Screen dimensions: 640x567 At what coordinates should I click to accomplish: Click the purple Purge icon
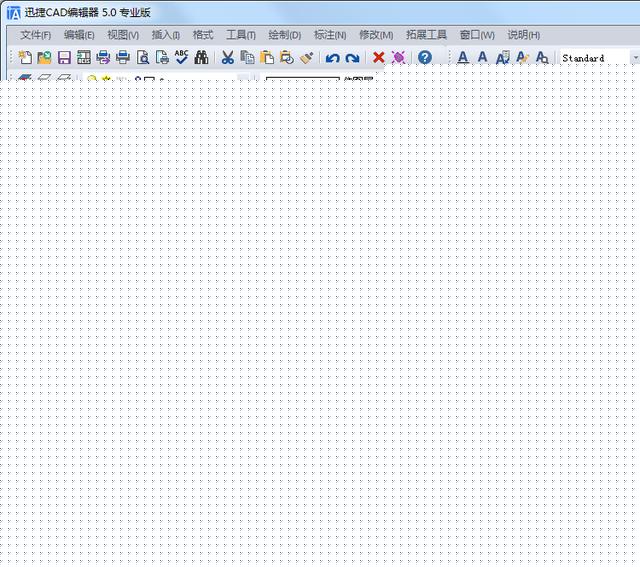pos(398,57)
